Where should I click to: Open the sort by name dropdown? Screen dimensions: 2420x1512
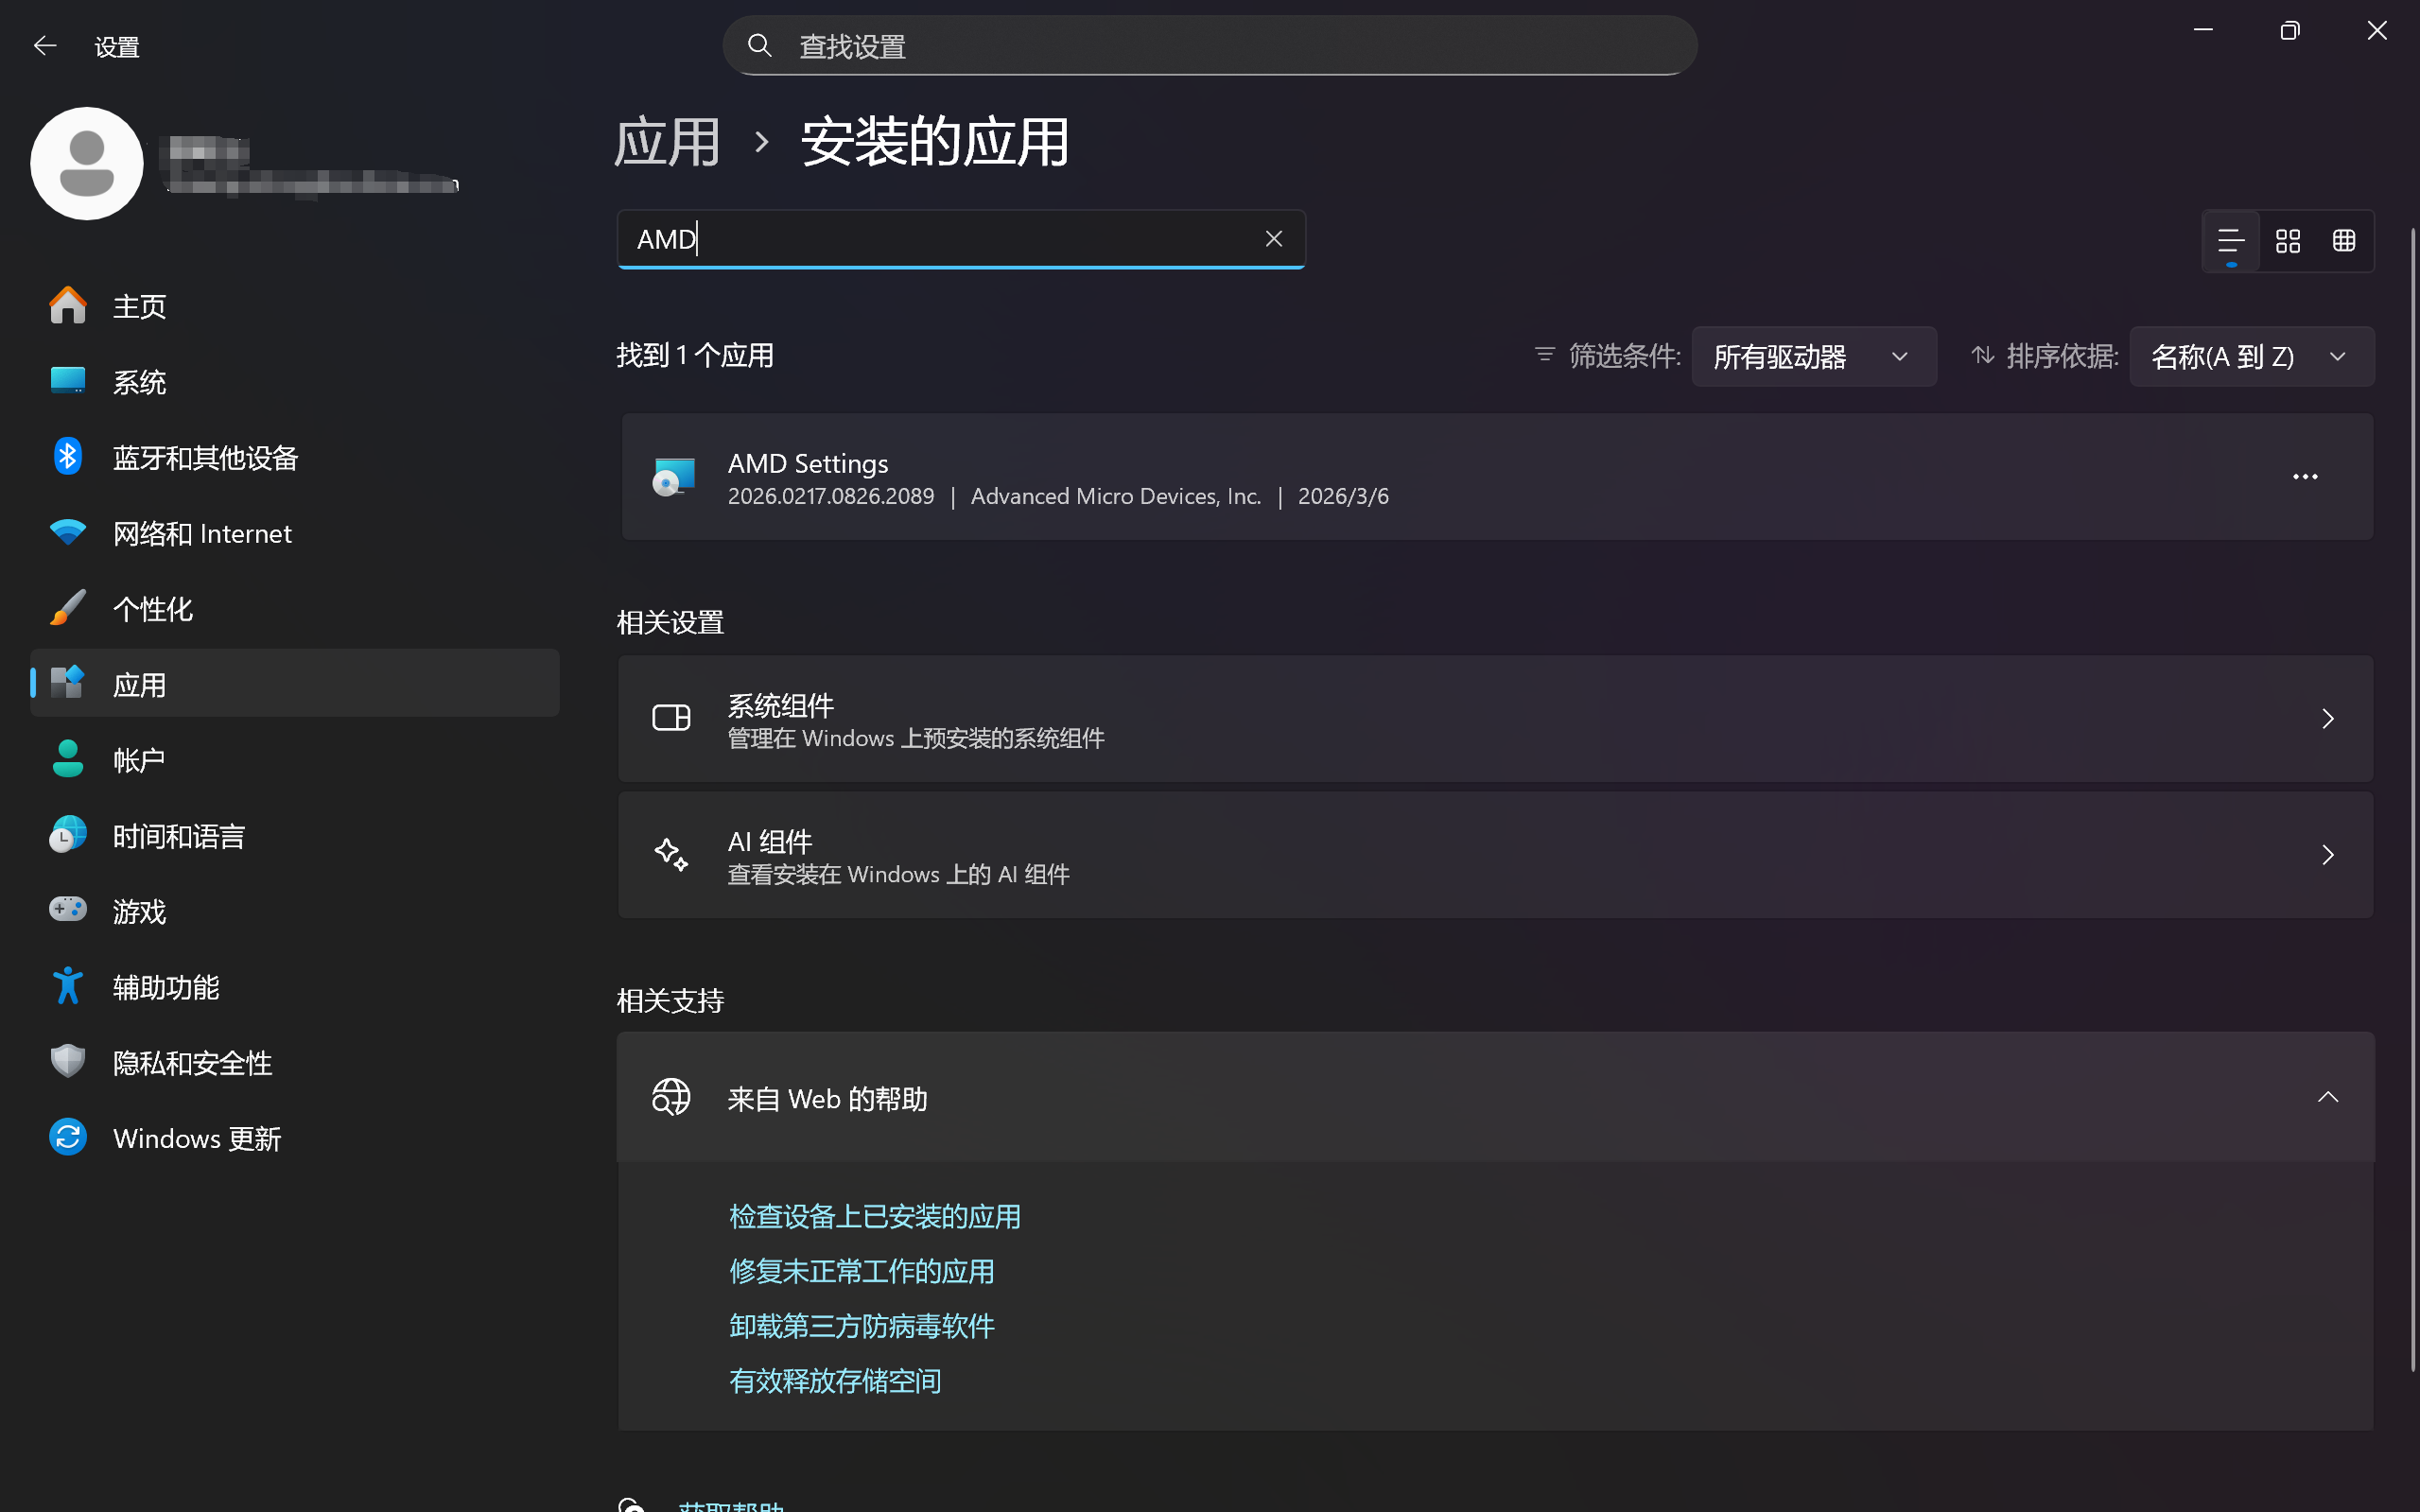click(x=2251, y=357)
